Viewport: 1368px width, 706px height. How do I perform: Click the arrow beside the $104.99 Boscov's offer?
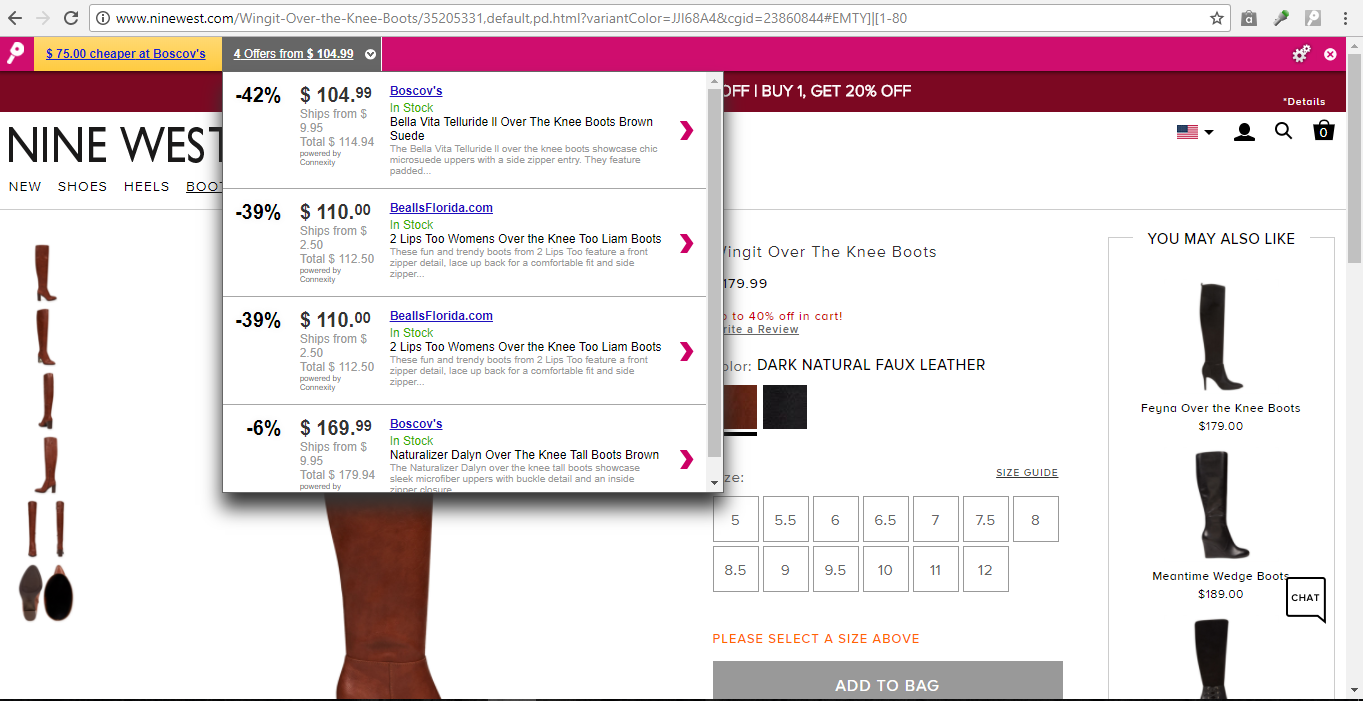coord(686,130)
